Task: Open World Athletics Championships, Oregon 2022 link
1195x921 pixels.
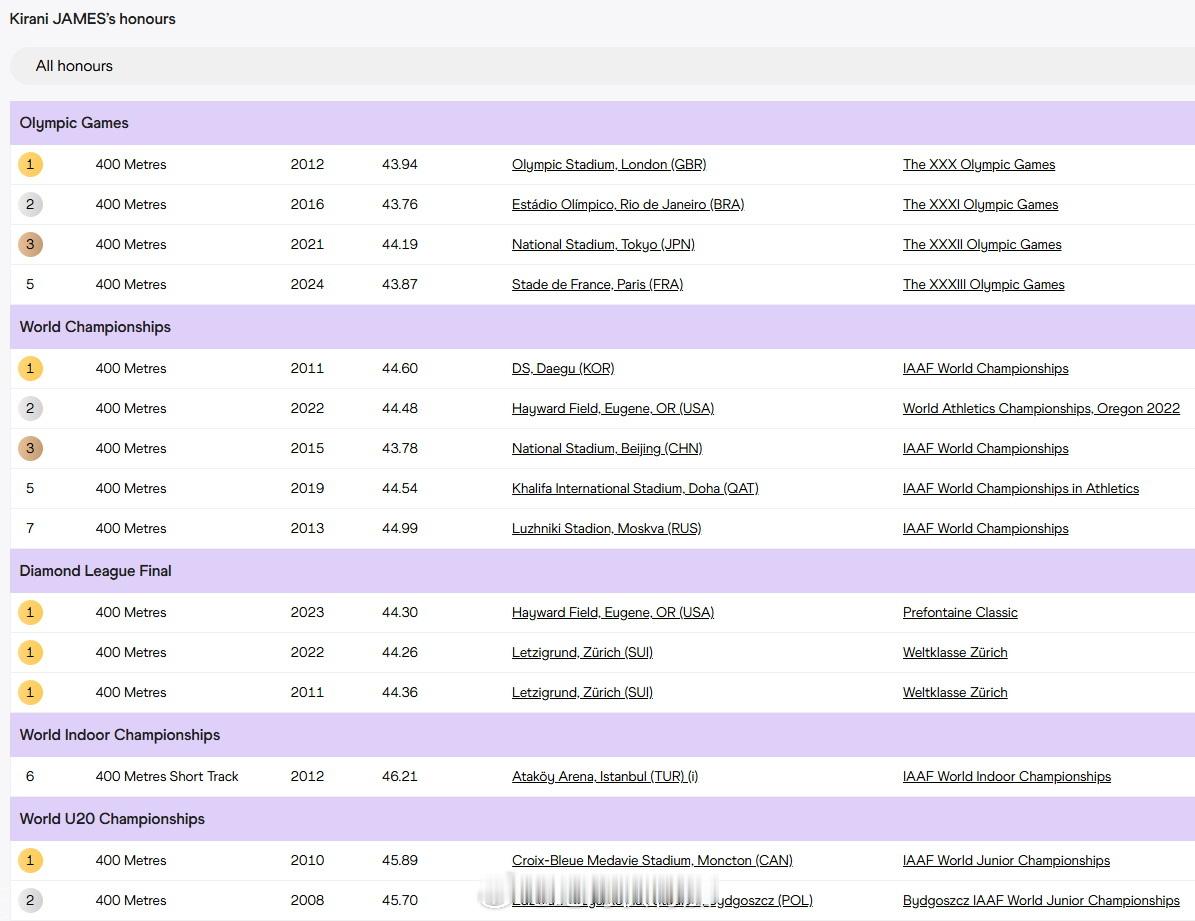Action: click(x=1041, y=409)
